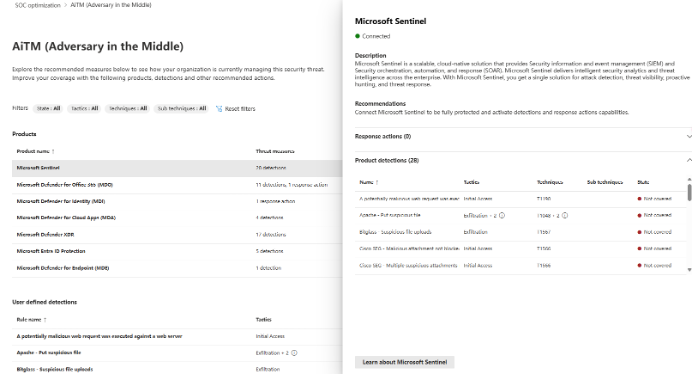Screen dimensions: 695x375
Task: Open the Techniques : All filter
Action: click(128, 109)
